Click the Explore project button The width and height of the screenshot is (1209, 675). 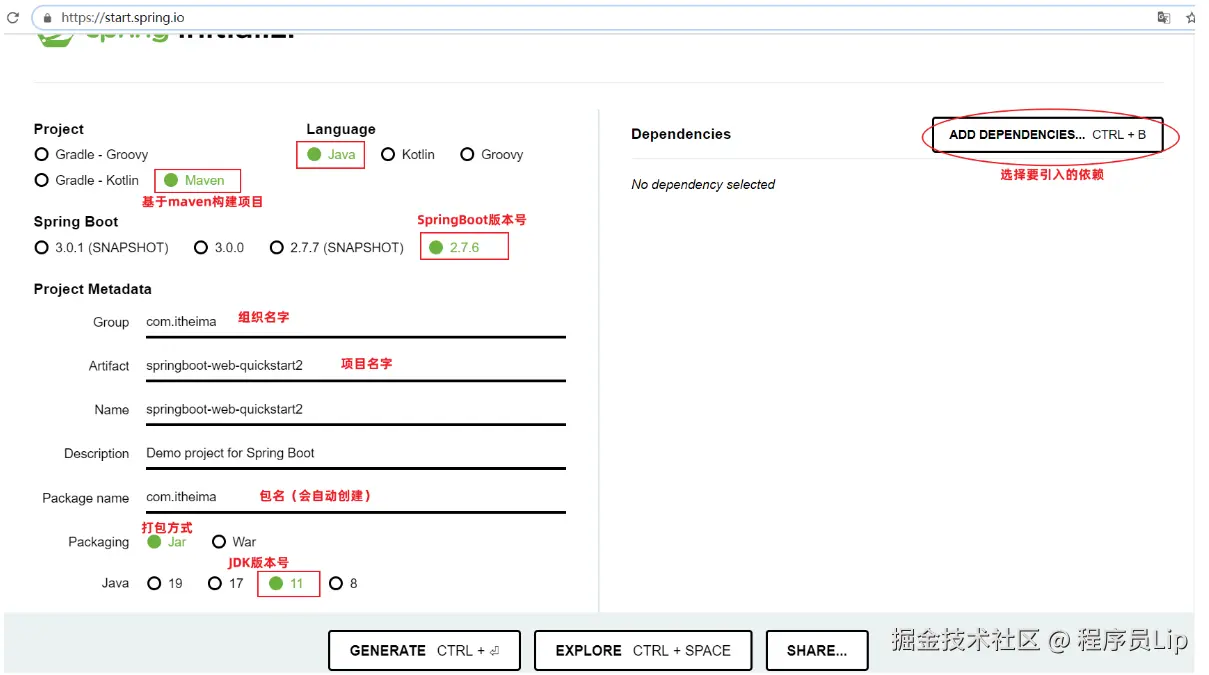643,650
